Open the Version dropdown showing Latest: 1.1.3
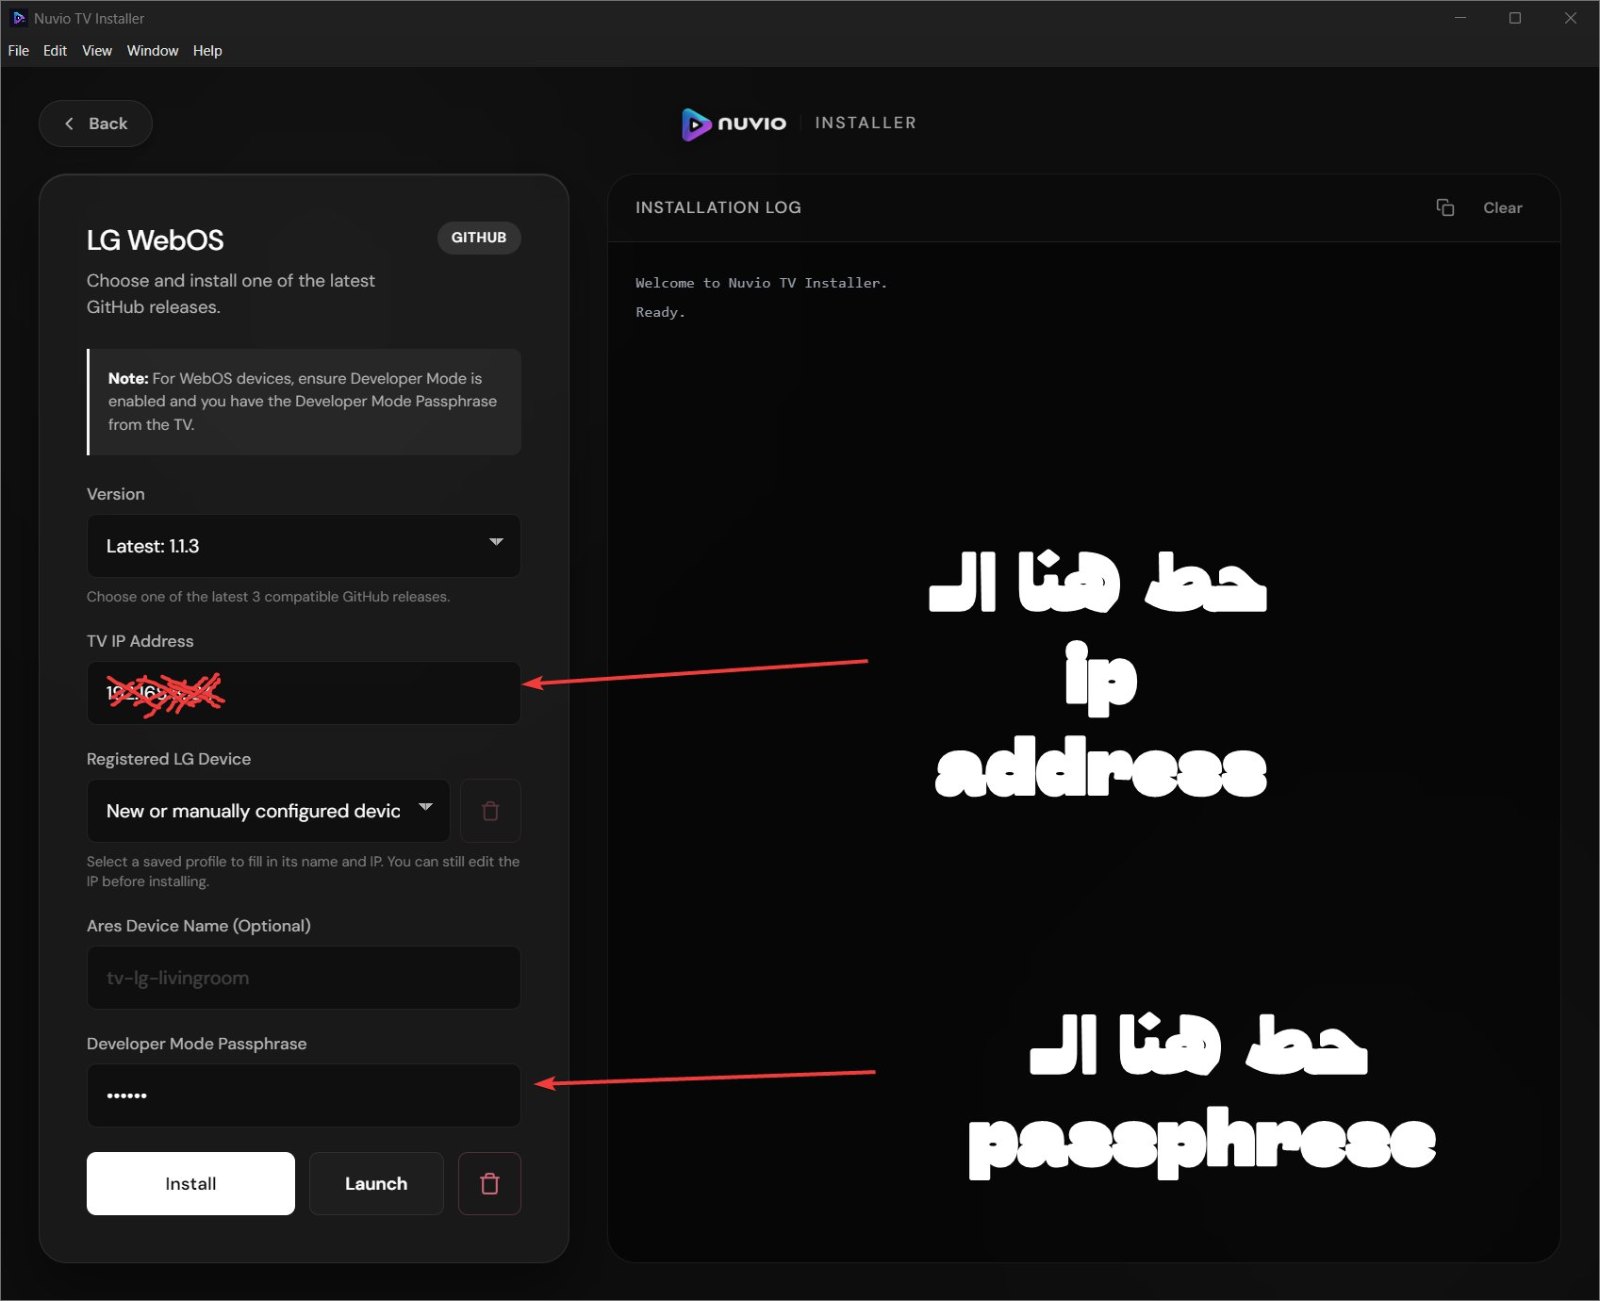Image resolution: width=1600 pixels, height=1301 pixels. (303, 546)
